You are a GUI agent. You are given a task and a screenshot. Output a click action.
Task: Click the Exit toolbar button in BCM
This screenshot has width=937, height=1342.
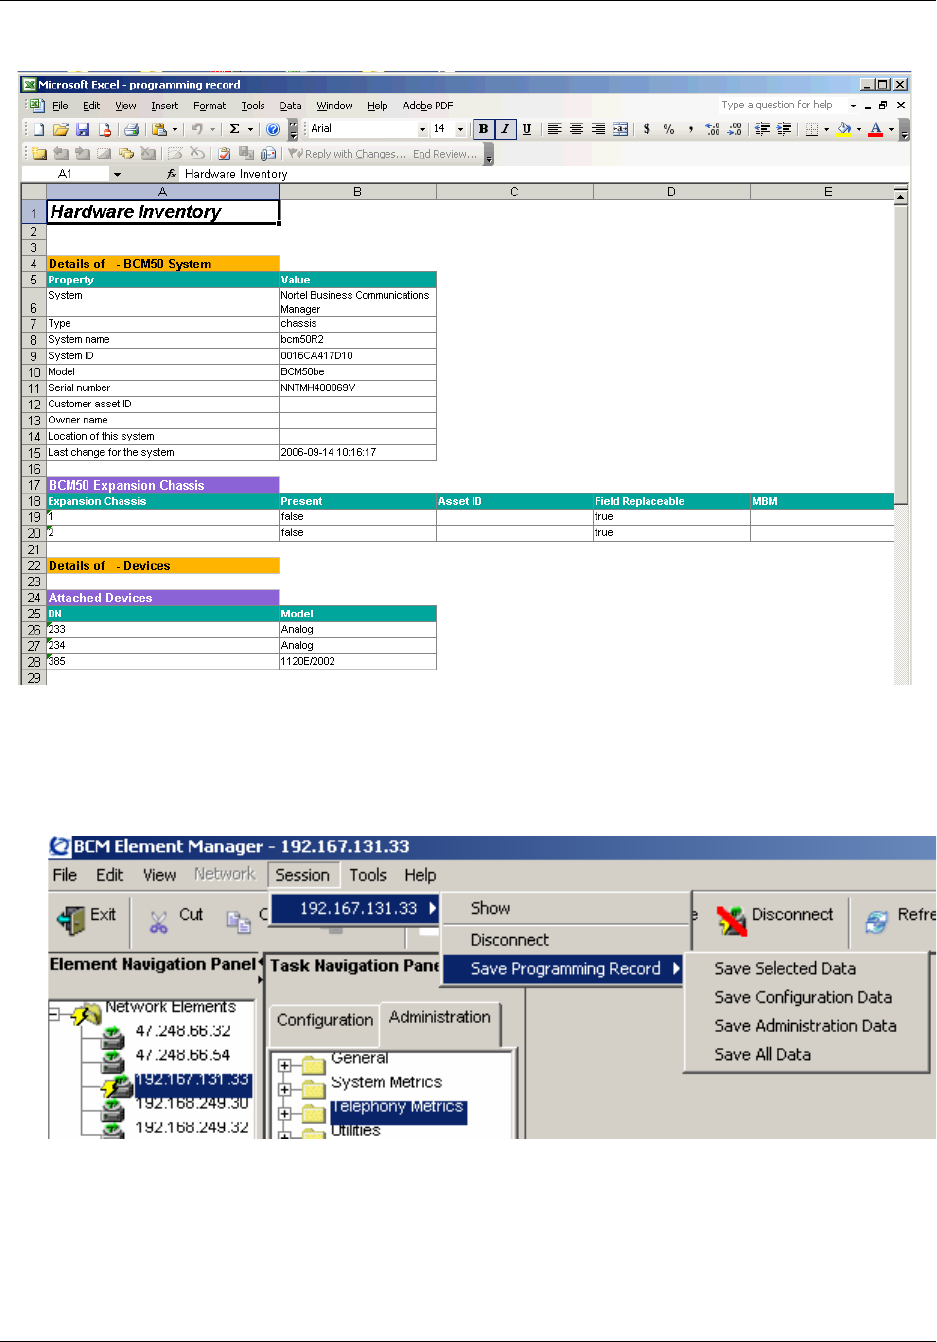[87, 919]
